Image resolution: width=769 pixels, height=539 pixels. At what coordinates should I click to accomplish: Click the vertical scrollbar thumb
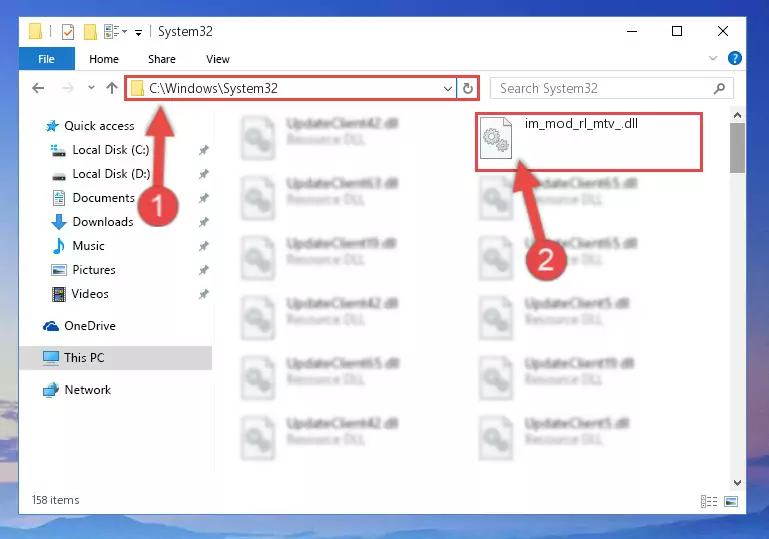pyautogui.click(x=737, y=148)
